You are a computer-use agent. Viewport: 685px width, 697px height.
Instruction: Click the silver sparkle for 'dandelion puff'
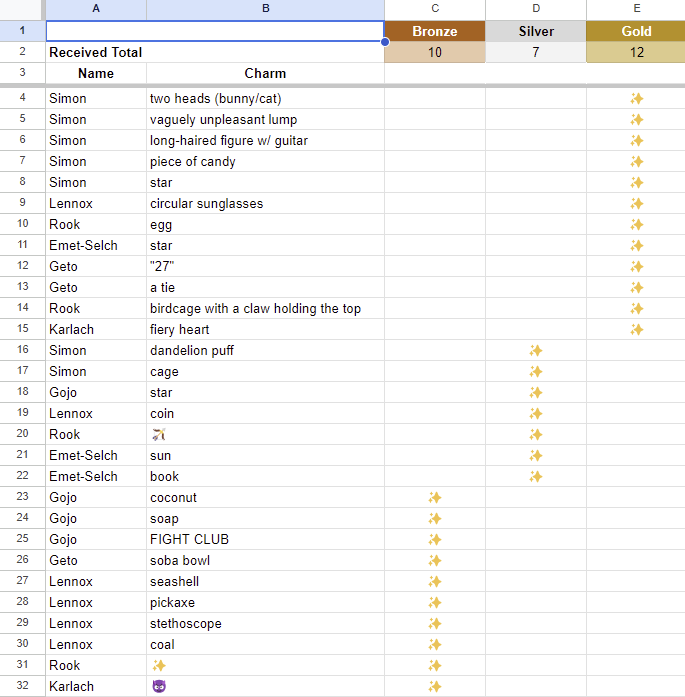[536, 351]
